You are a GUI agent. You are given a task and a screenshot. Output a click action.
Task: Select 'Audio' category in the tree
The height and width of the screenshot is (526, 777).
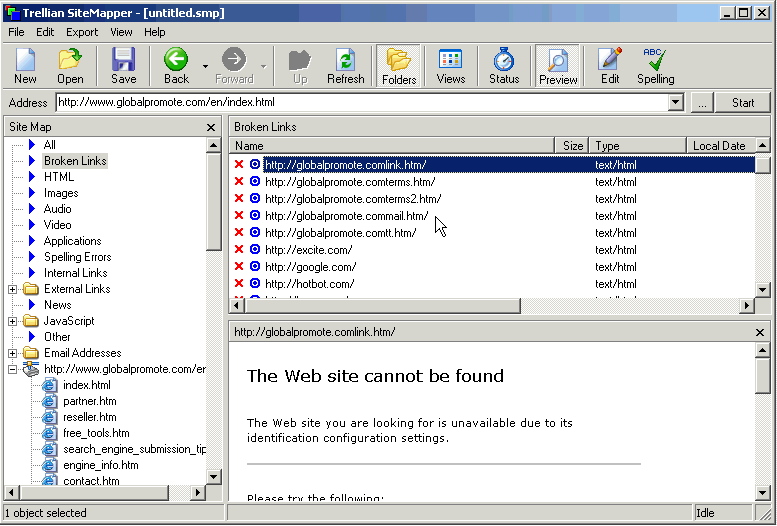tap(57, 209)
